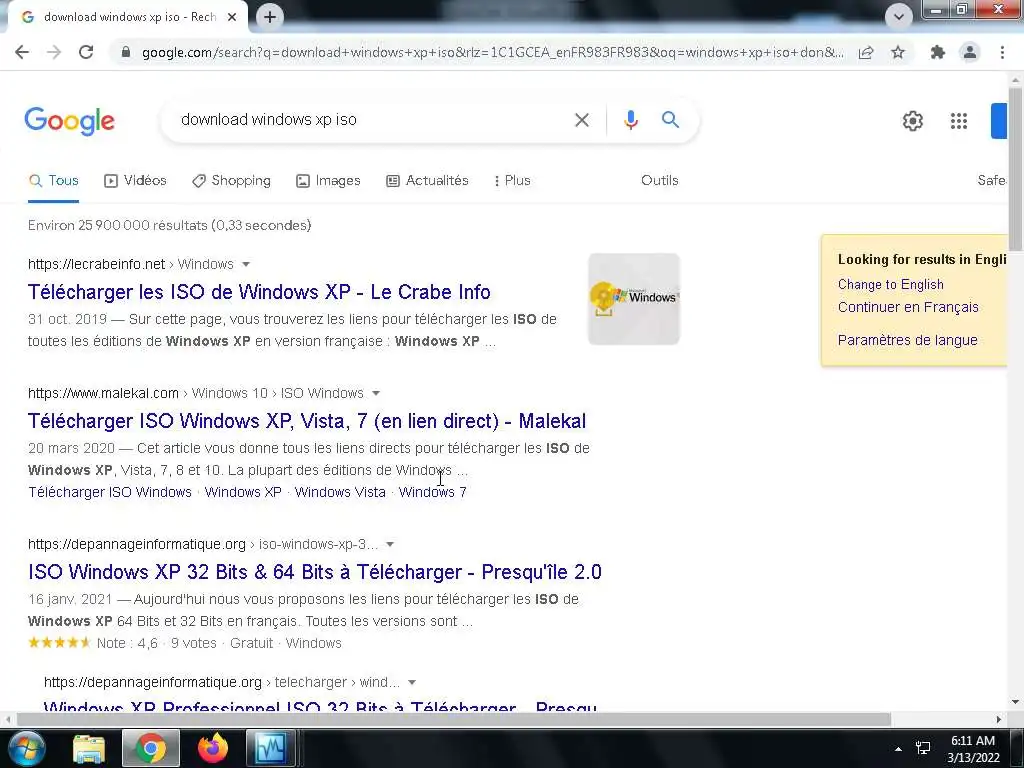
Task: Select the Tous results tab
Action: point(54,181)
